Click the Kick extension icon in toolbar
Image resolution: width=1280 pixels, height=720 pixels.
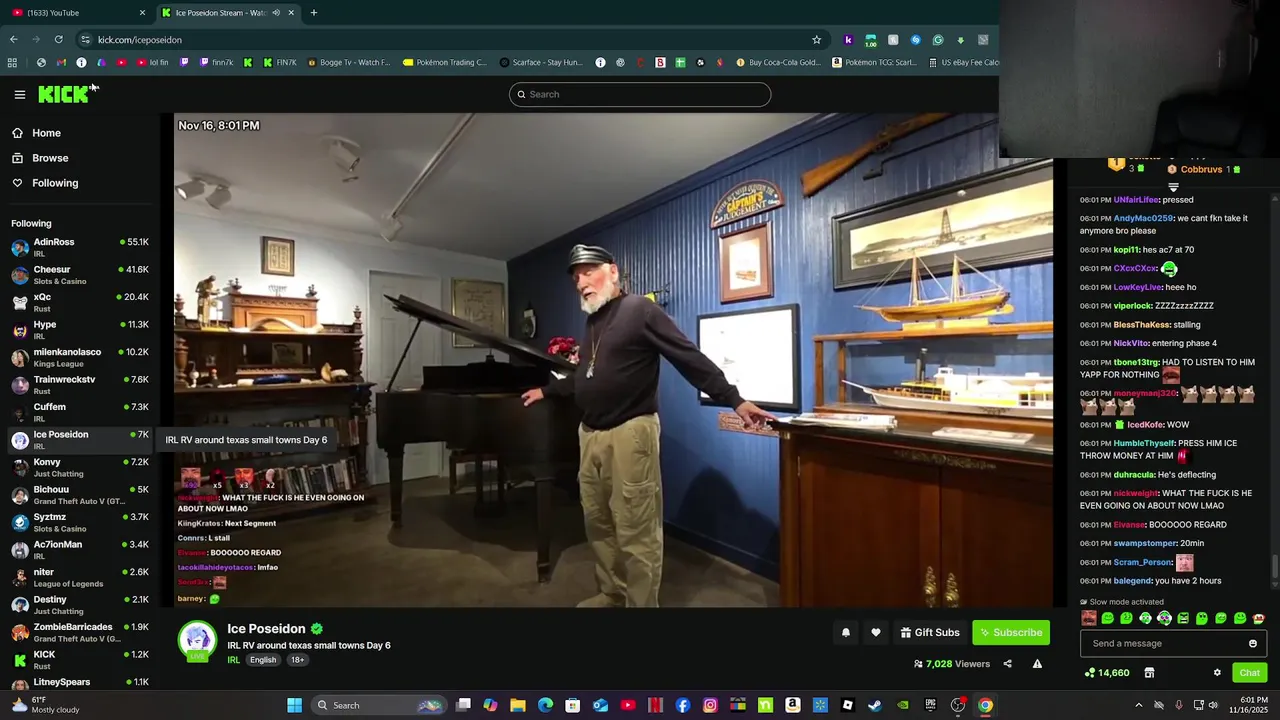[848, 40]
